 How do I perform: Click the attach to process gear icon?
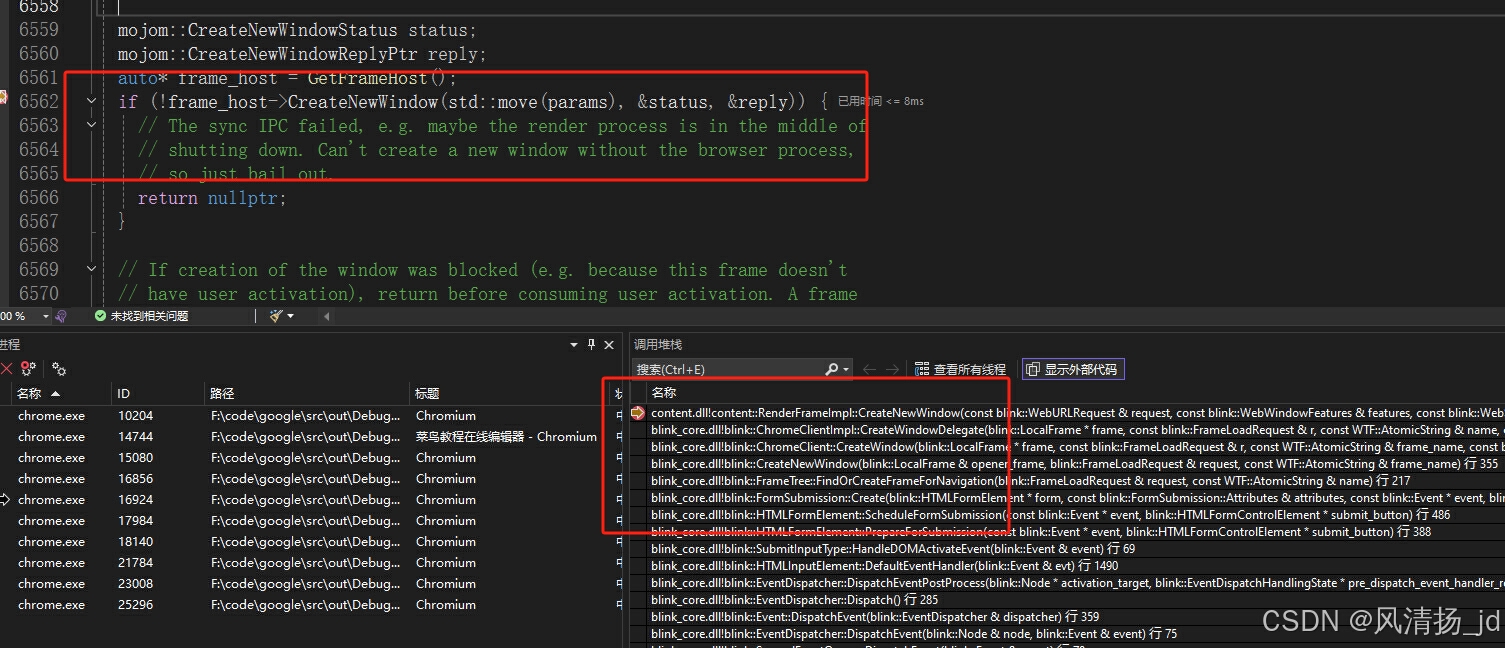tap(28, 369)
